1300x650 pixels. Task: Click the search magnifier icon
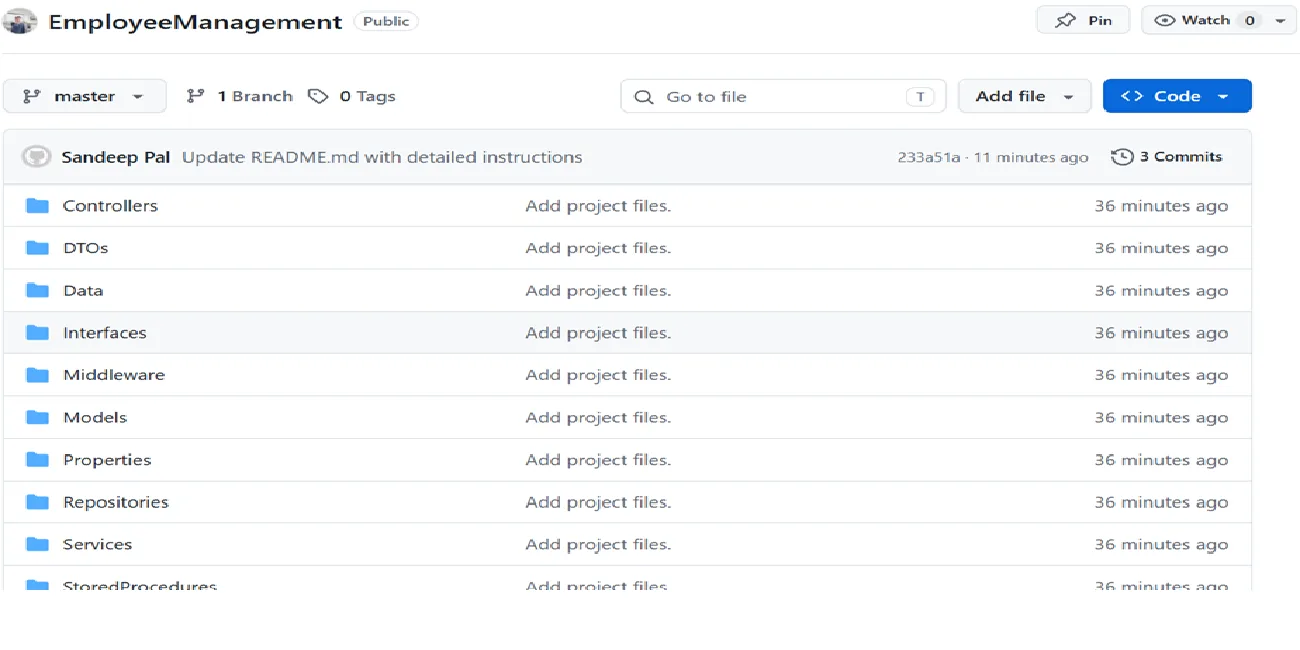point(644,97)
